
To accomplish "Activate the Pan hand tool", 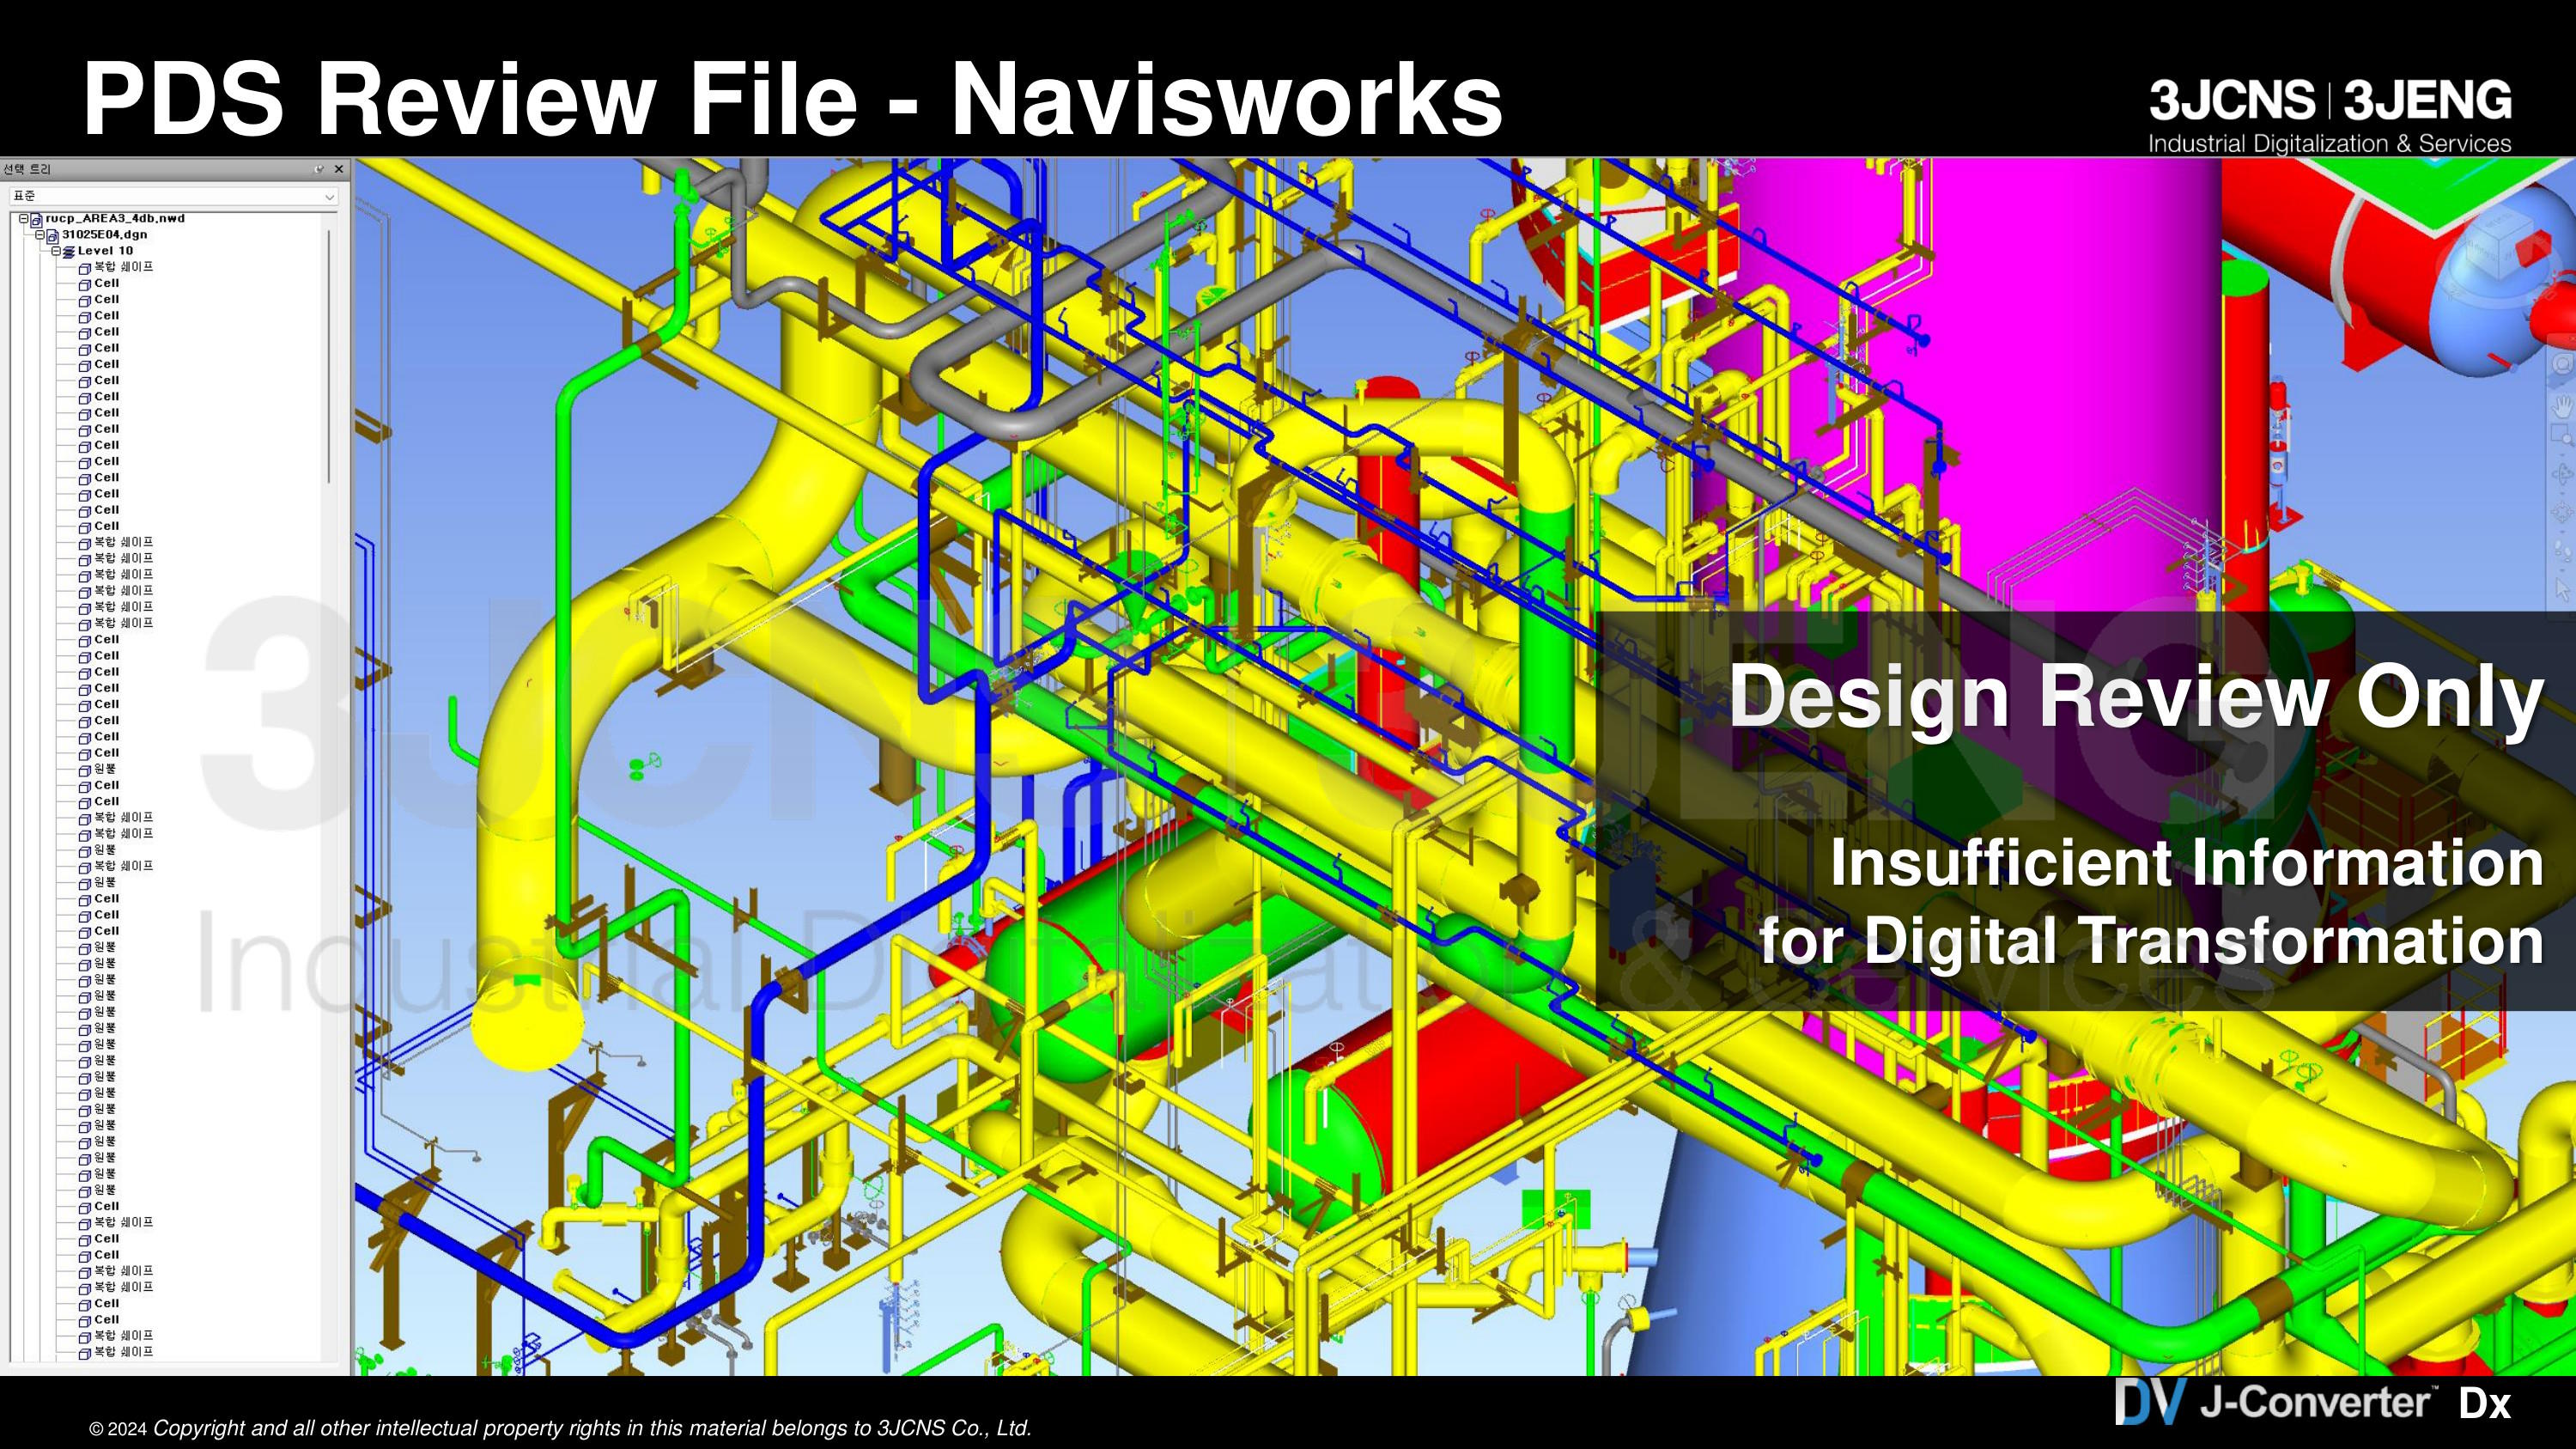I will point(2562,406).
